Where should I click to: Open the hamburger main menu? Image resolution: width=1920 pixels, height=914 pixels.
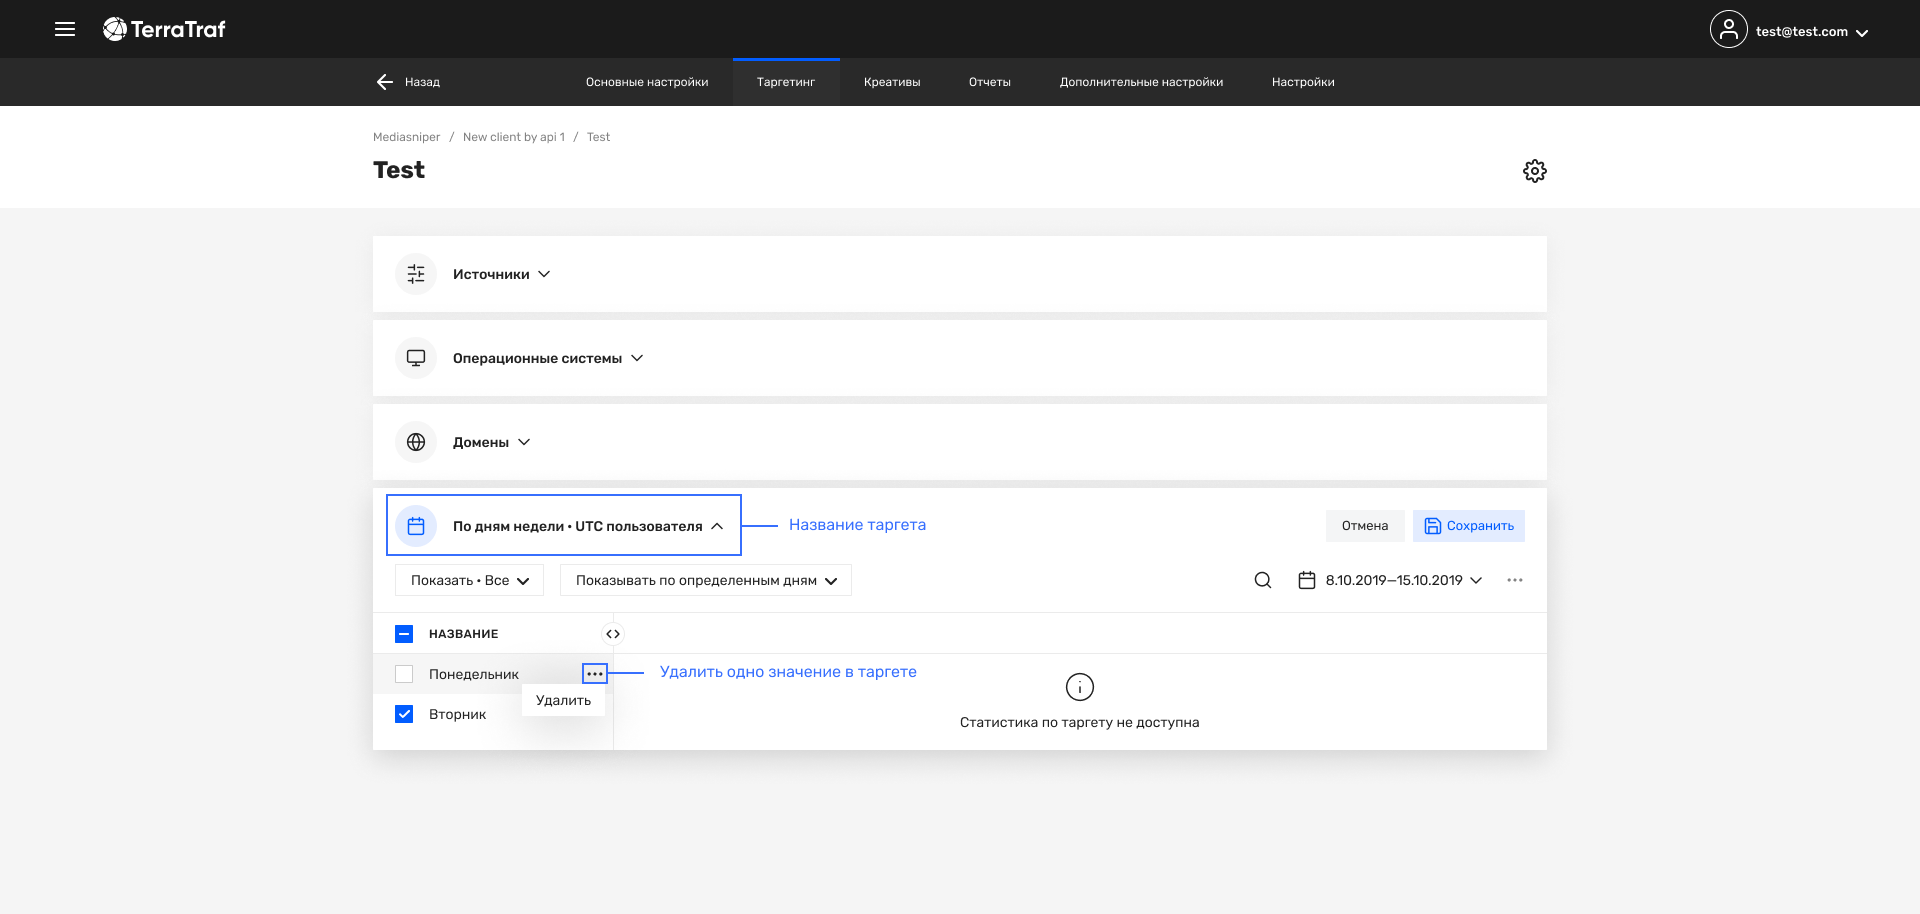(65, 29)
